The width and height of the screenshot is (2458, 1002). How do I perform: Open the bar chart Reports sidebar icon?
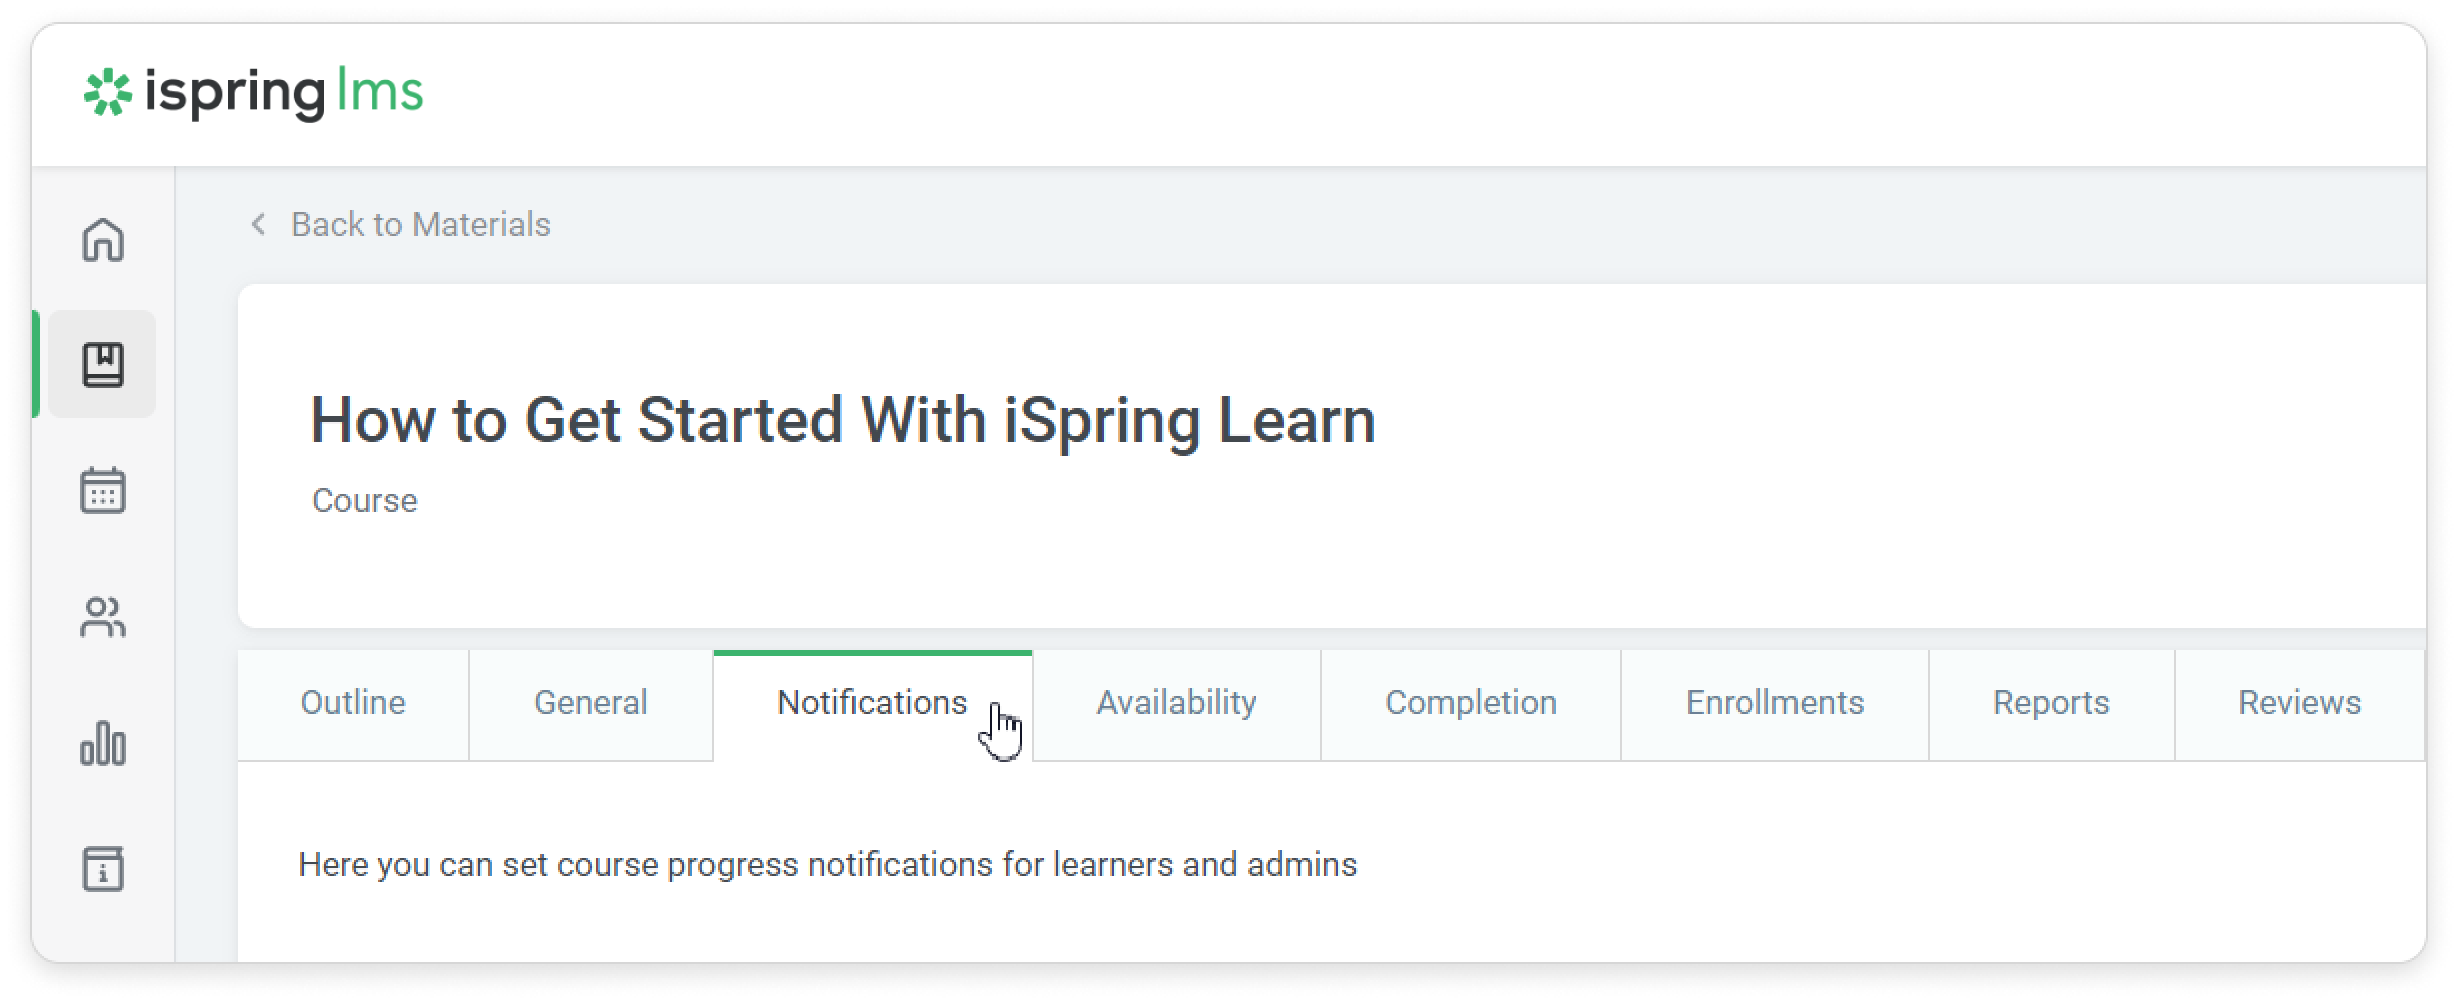[103, 743]
